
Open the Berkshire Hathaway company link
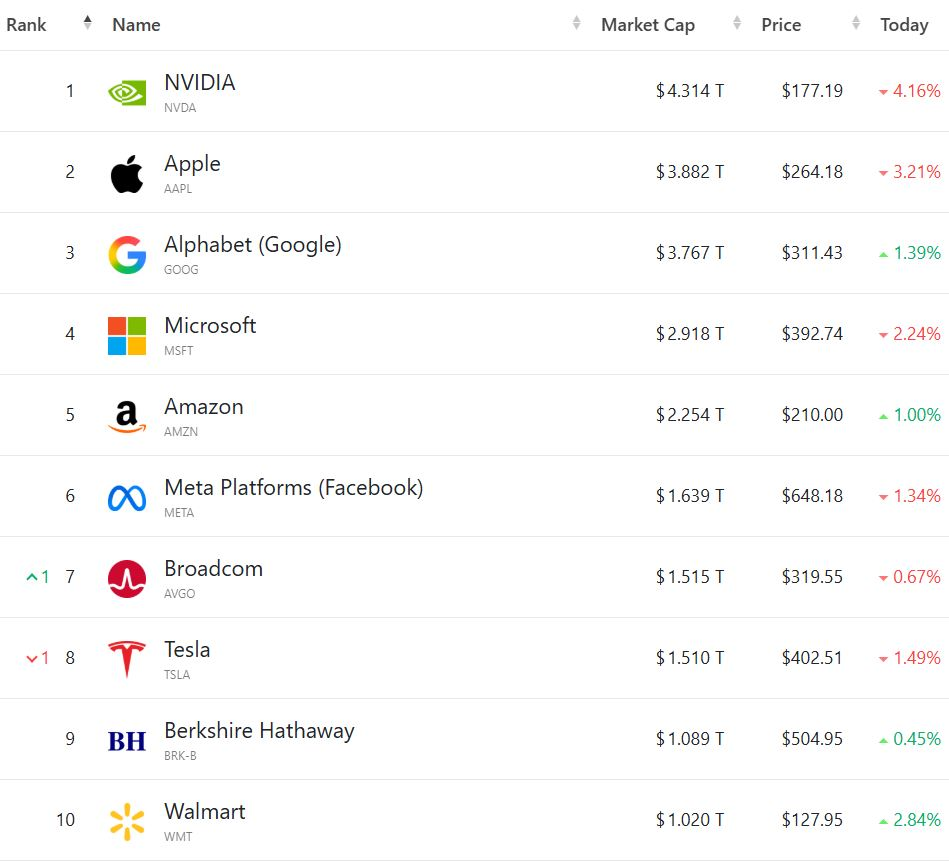click(x=259, y=731)
